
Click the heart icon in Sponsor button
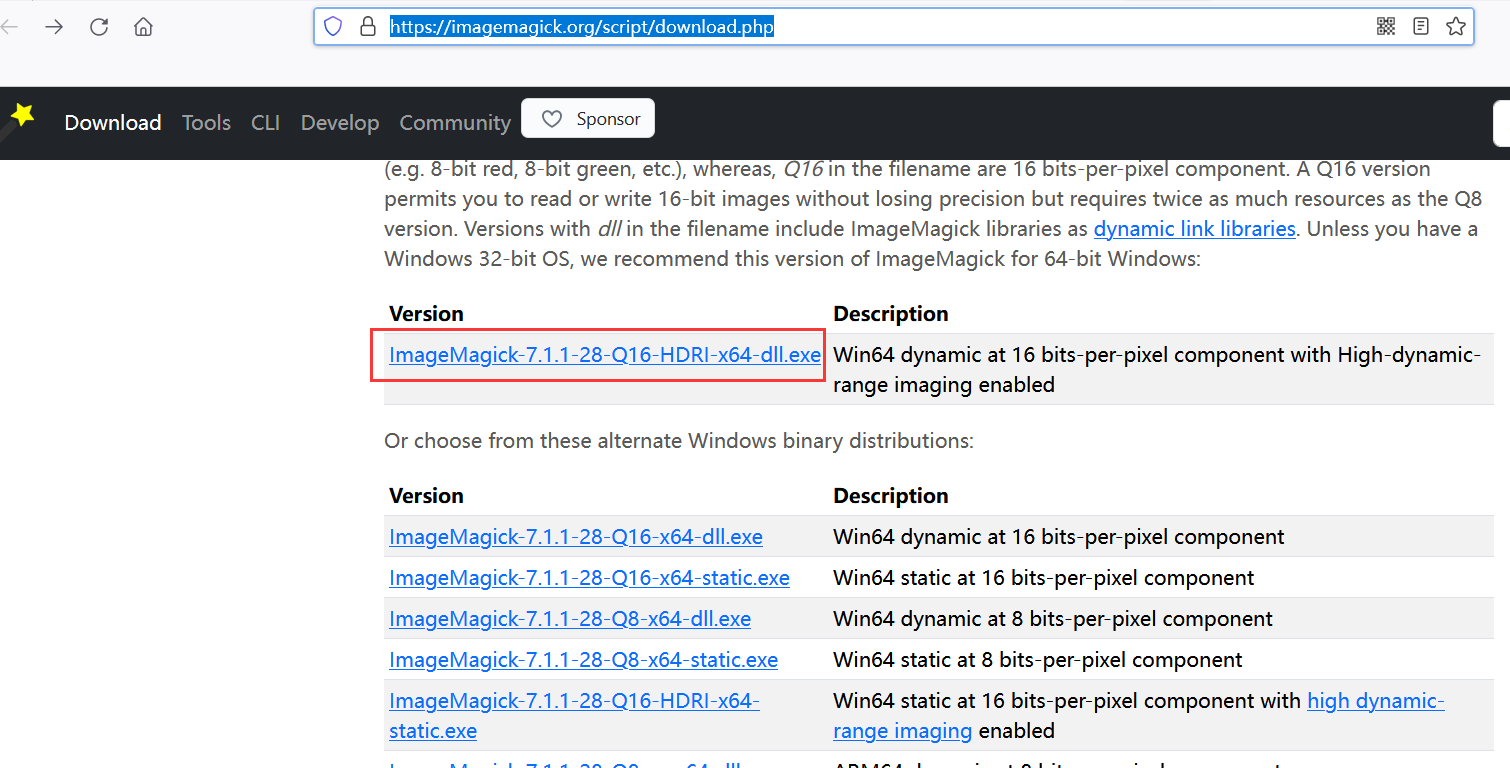[551, 119]
